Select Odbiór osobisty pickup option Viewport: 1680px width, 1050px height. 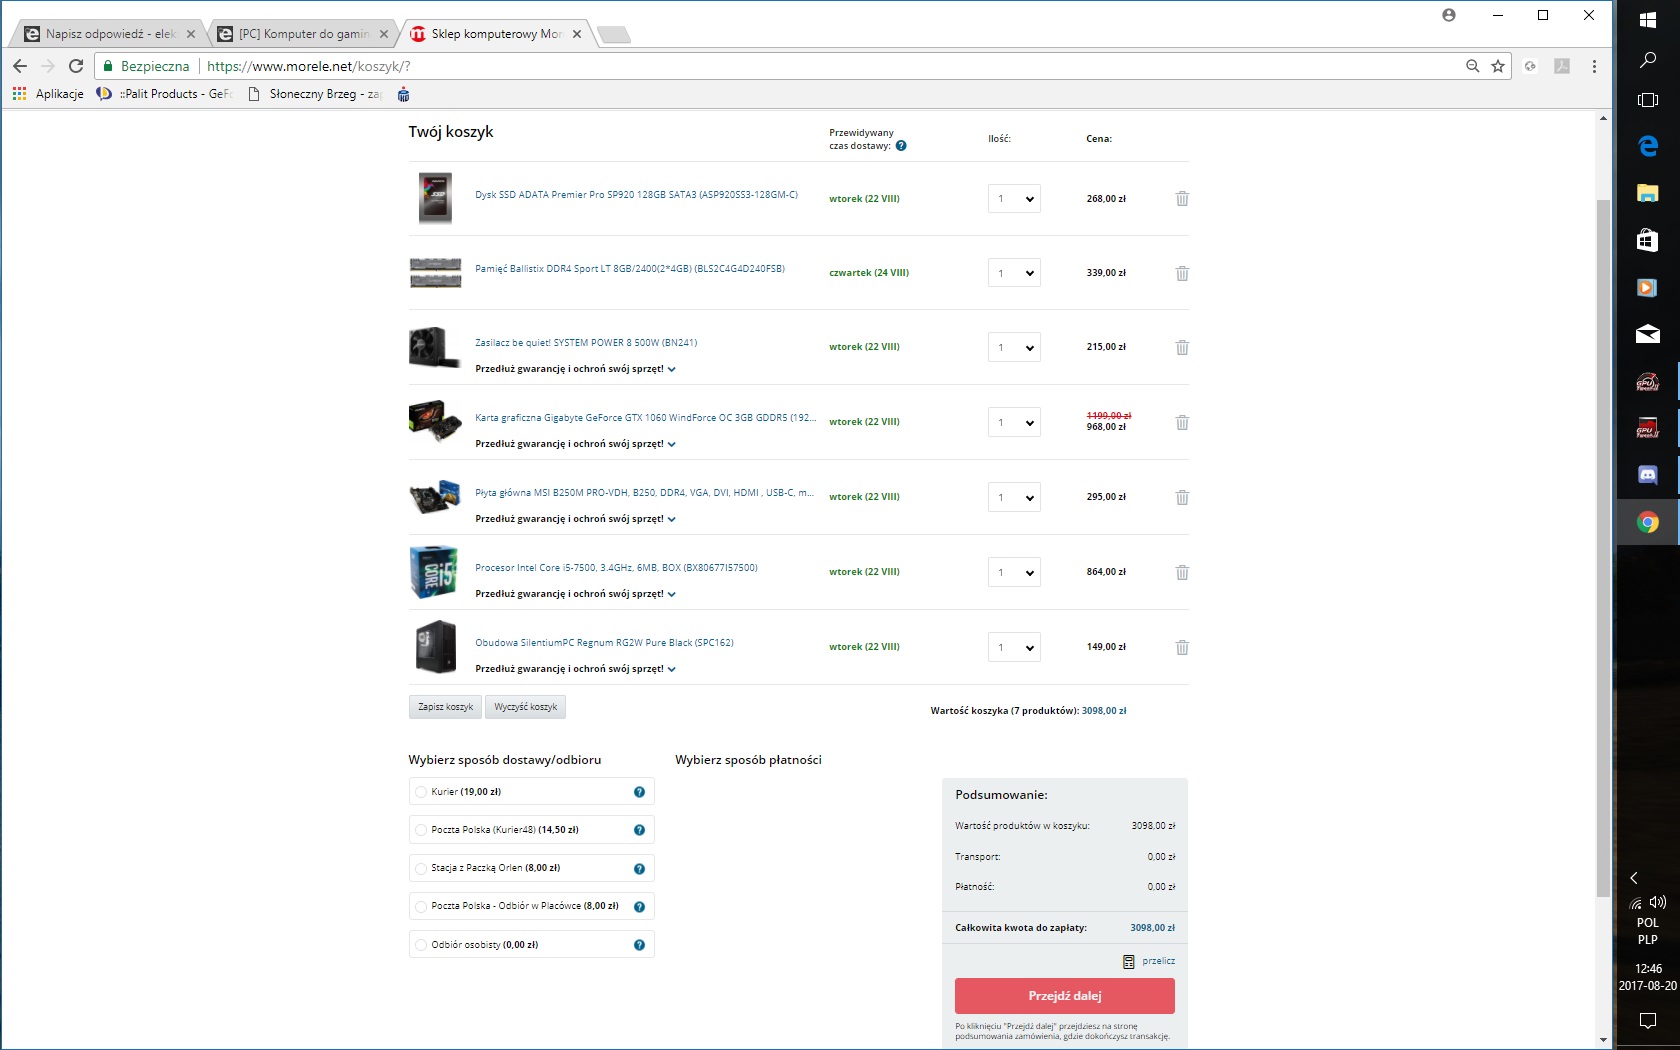click(421, 945)
